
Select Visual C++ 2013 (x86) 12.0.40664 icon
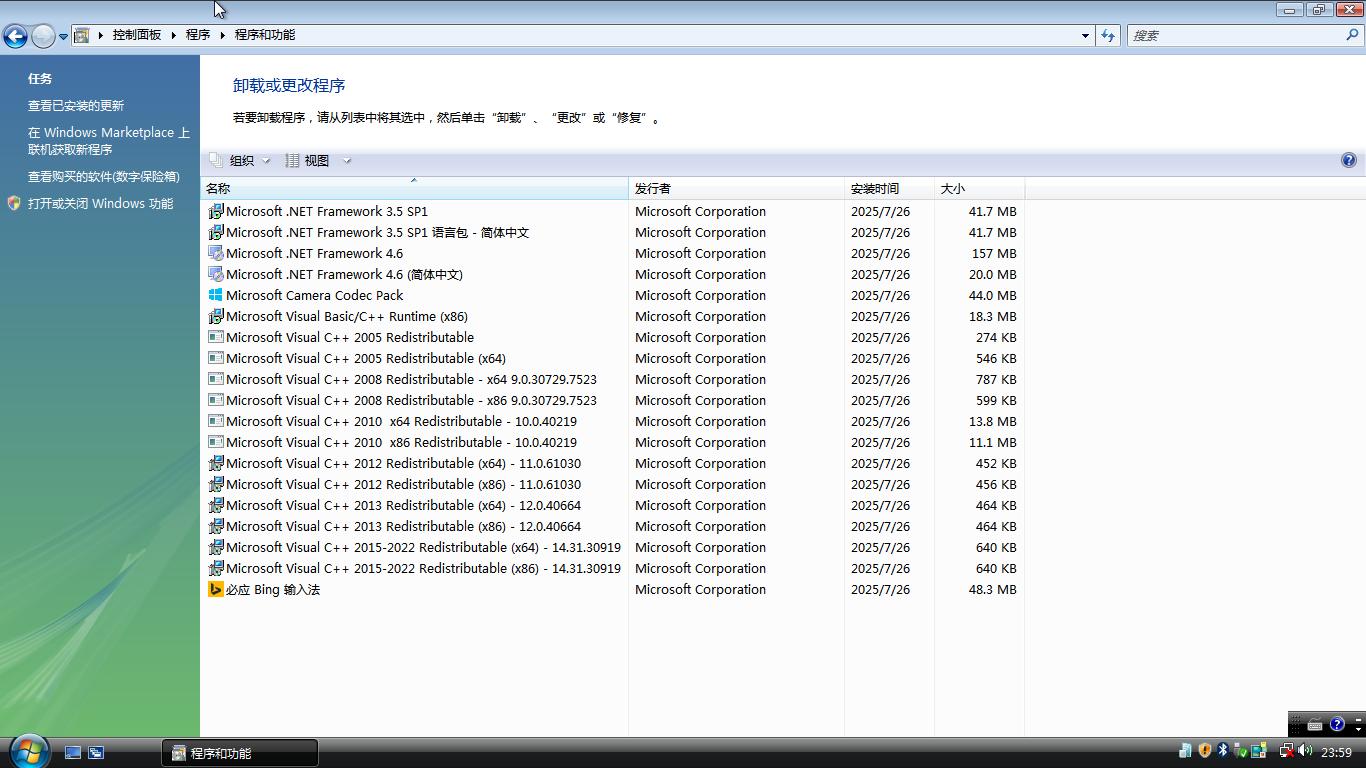click(x=216, y=527)
